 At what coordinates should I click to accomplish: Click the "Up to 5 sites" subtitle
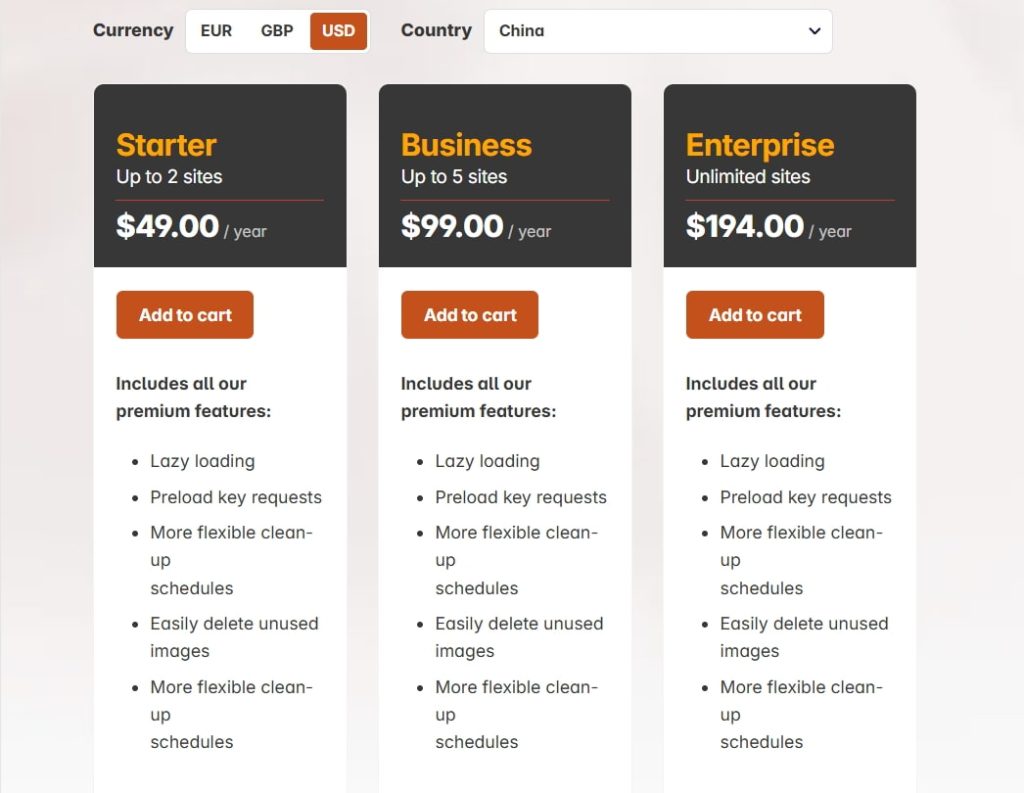(454, 177)
